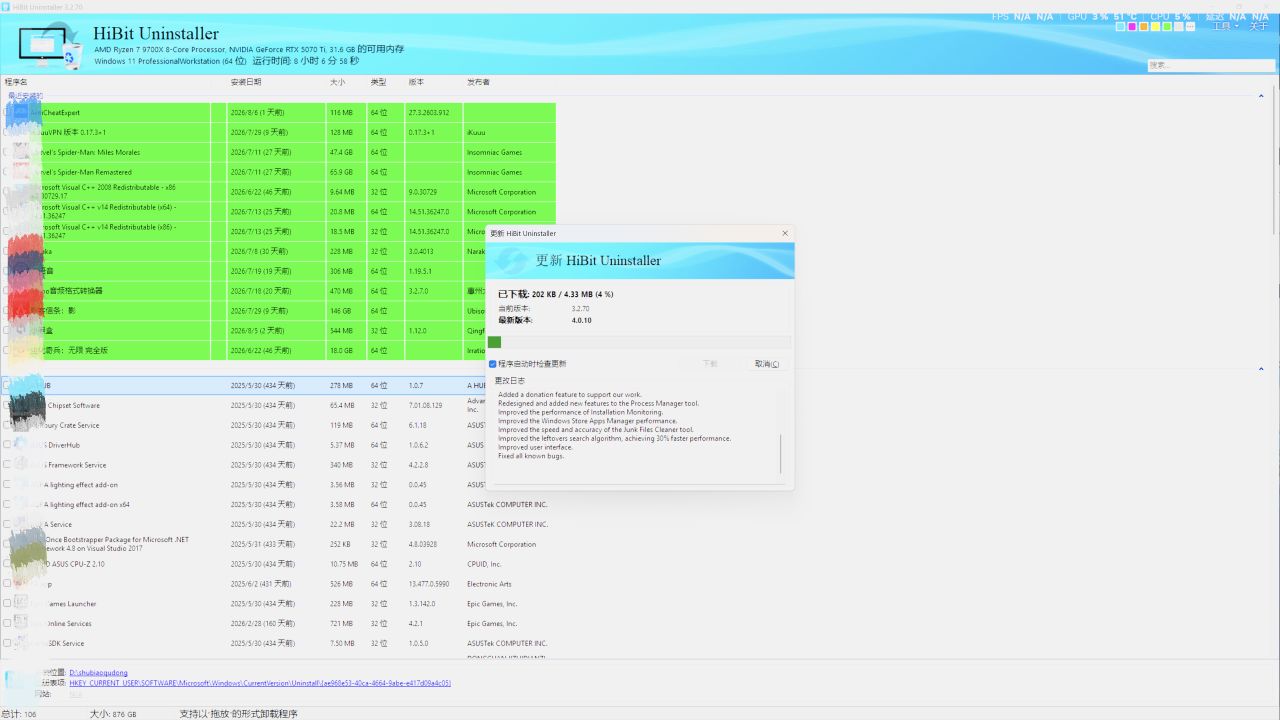Click the 2025/6/2 (431 天前) date cell
Viewport: 1280px width, 720px height.
click(261, 584)
